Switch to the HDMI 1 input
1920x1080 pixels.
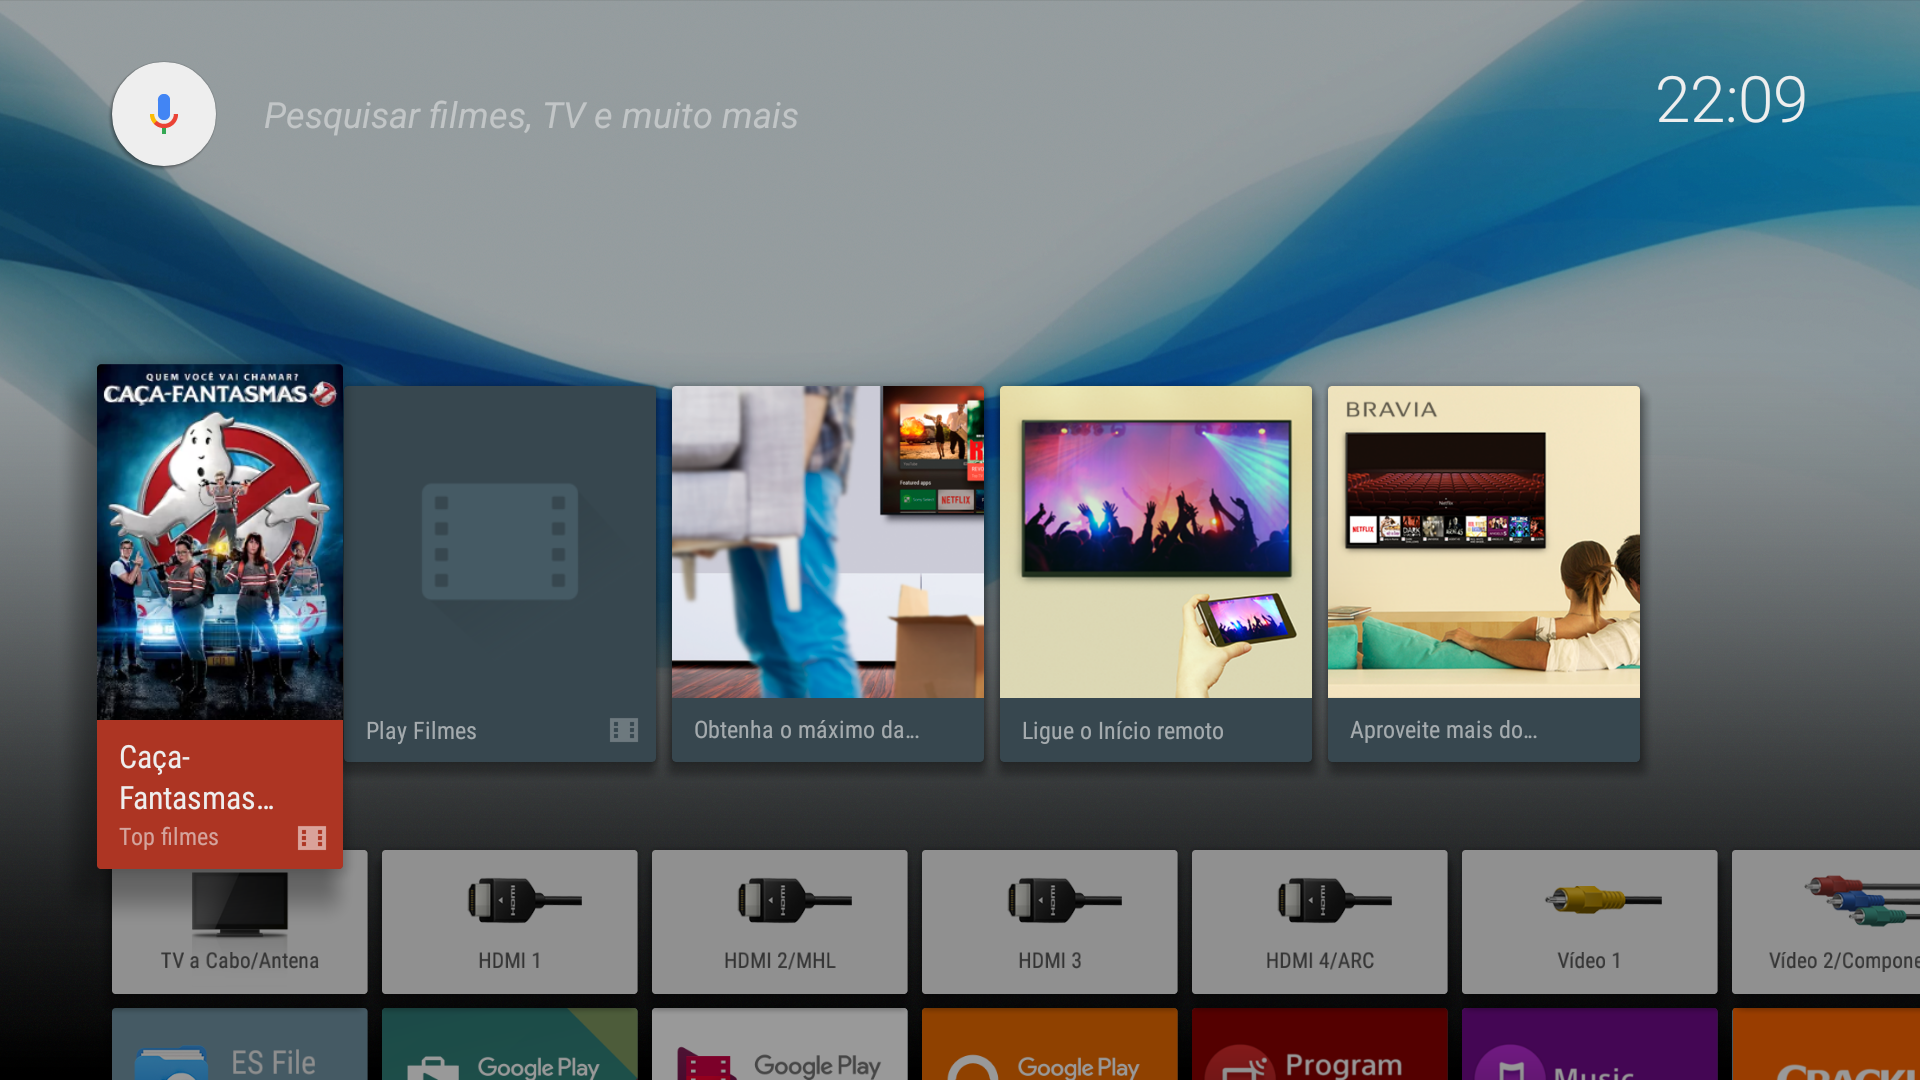coord(509,921)
